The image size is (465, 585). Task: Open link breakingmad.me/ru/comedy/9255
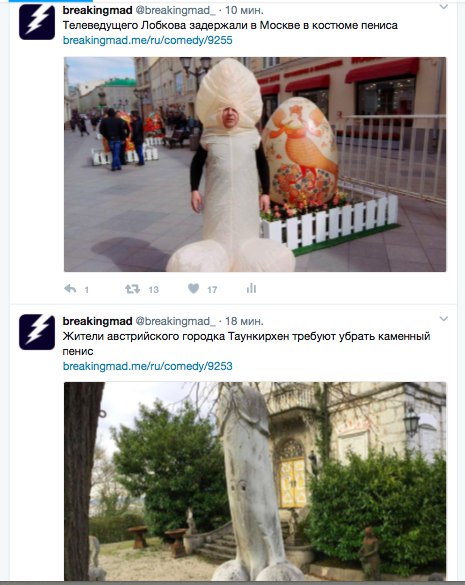pyautogui.click(x=147, y=40)
